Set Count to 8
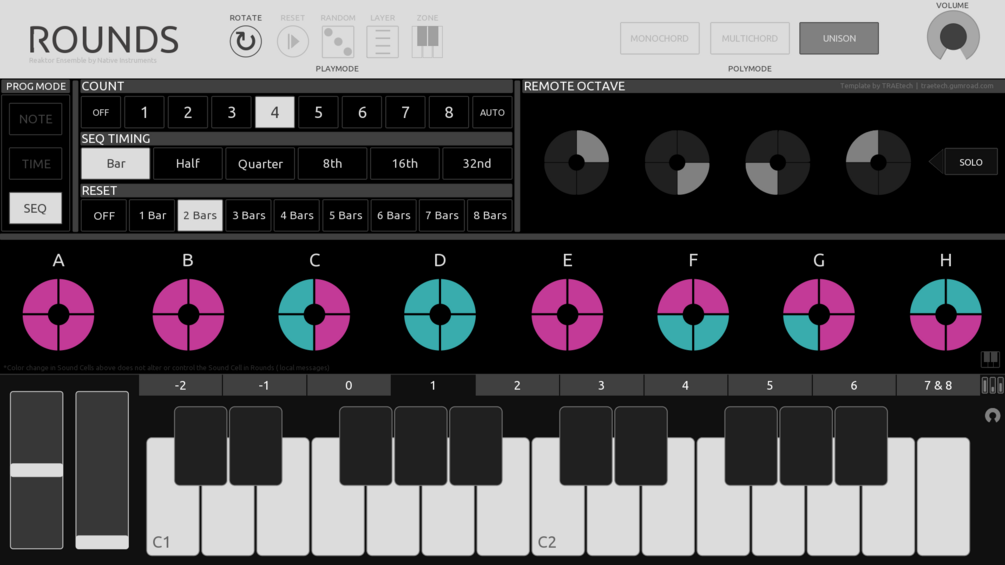The image size is (1005, 565). 449,112
